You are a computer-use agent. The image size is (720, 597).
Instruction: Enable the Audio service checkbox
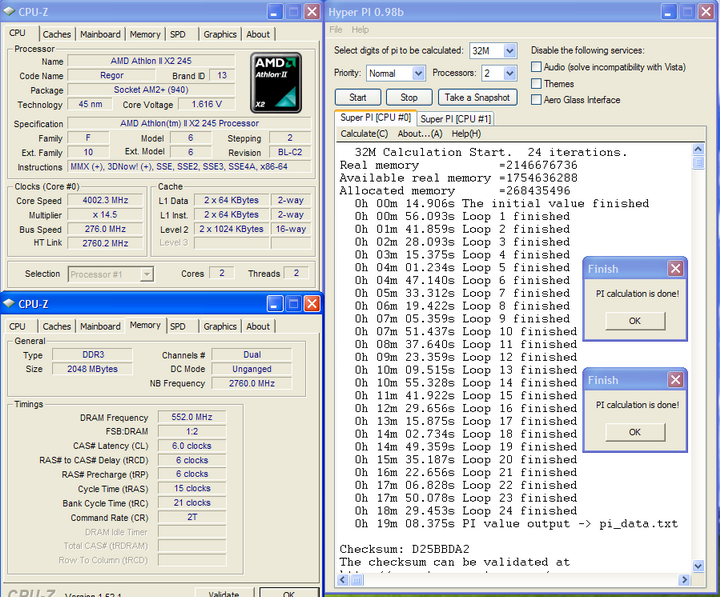click(x=538, y=67)
